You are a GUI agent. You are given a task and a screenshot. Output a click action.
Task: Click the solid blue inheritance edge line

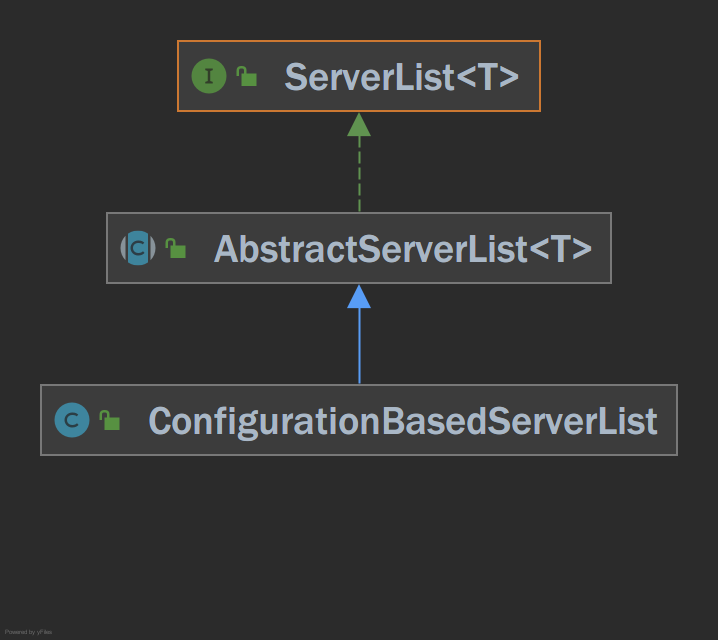(359, 346)
